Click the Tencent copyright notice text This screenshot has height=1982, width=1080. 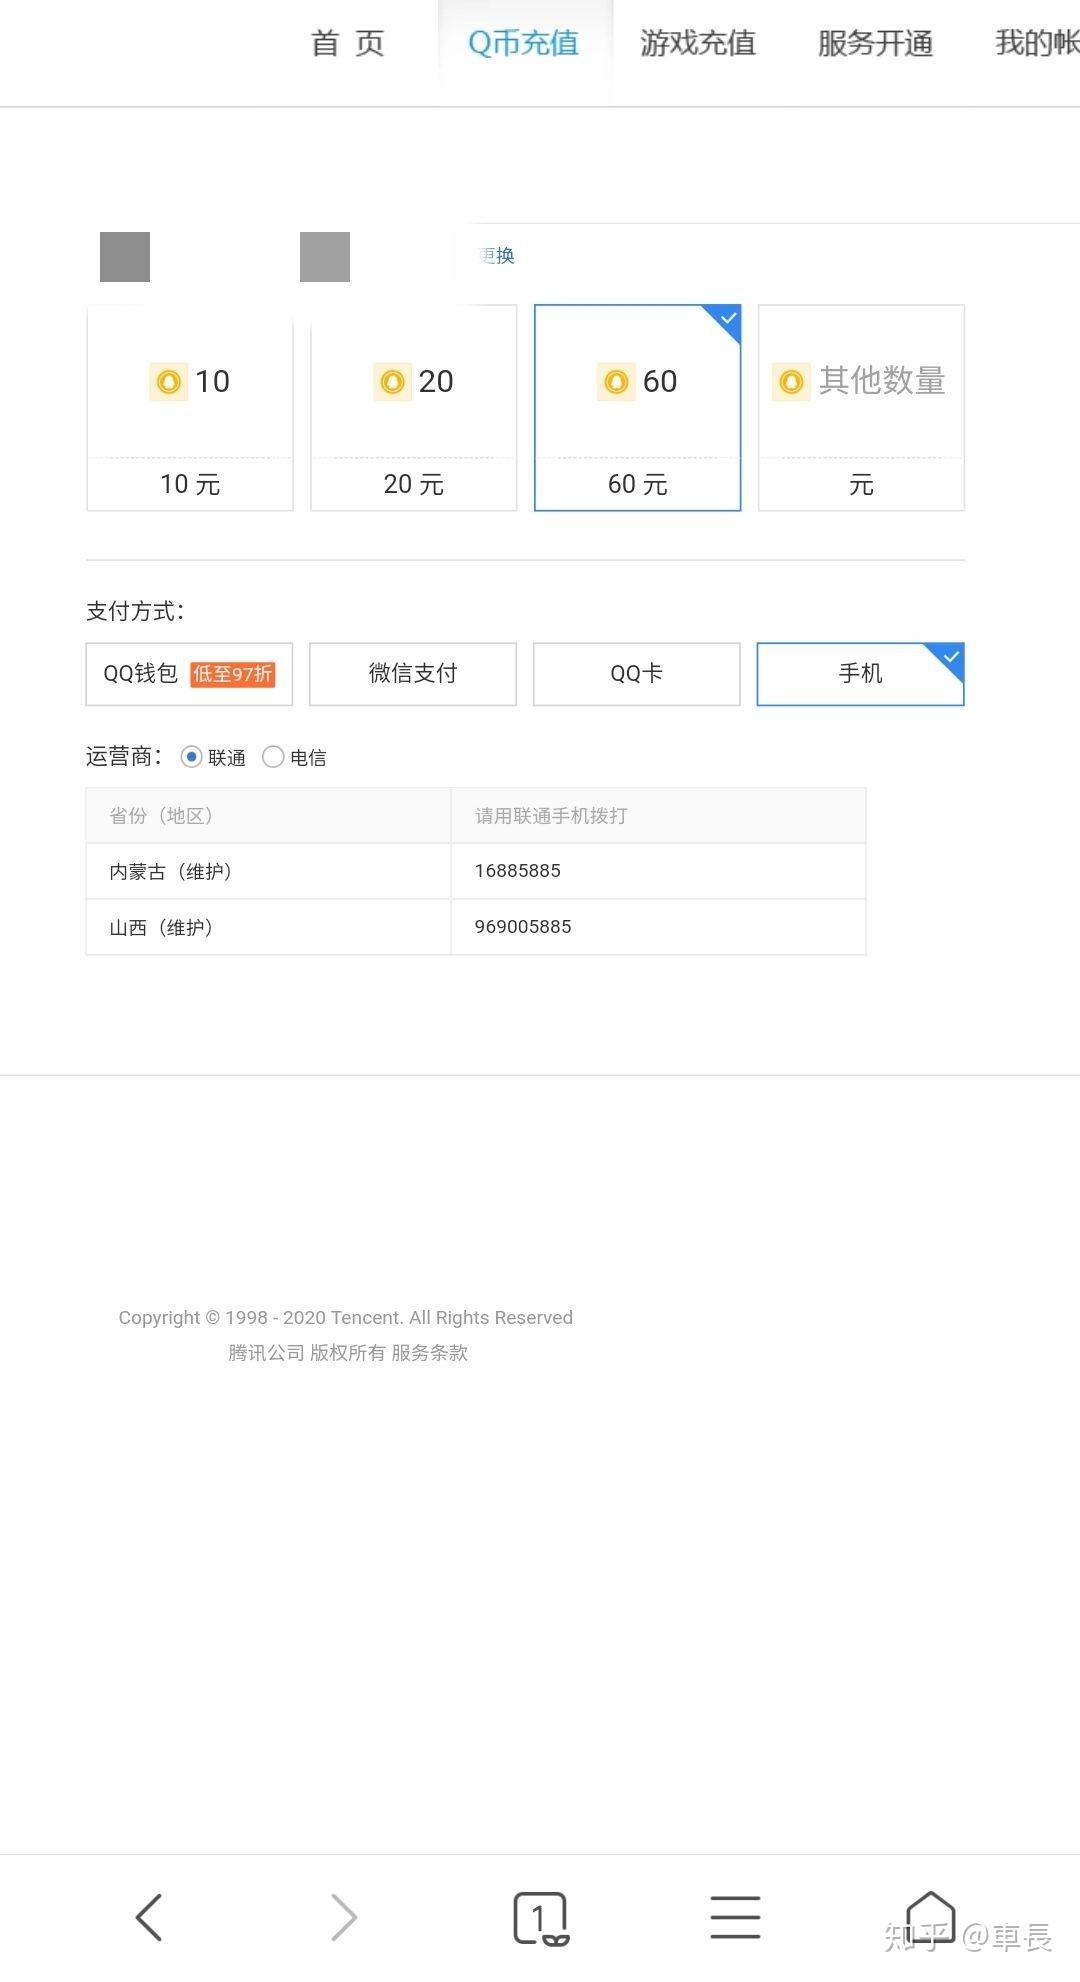coord(346,1318)
